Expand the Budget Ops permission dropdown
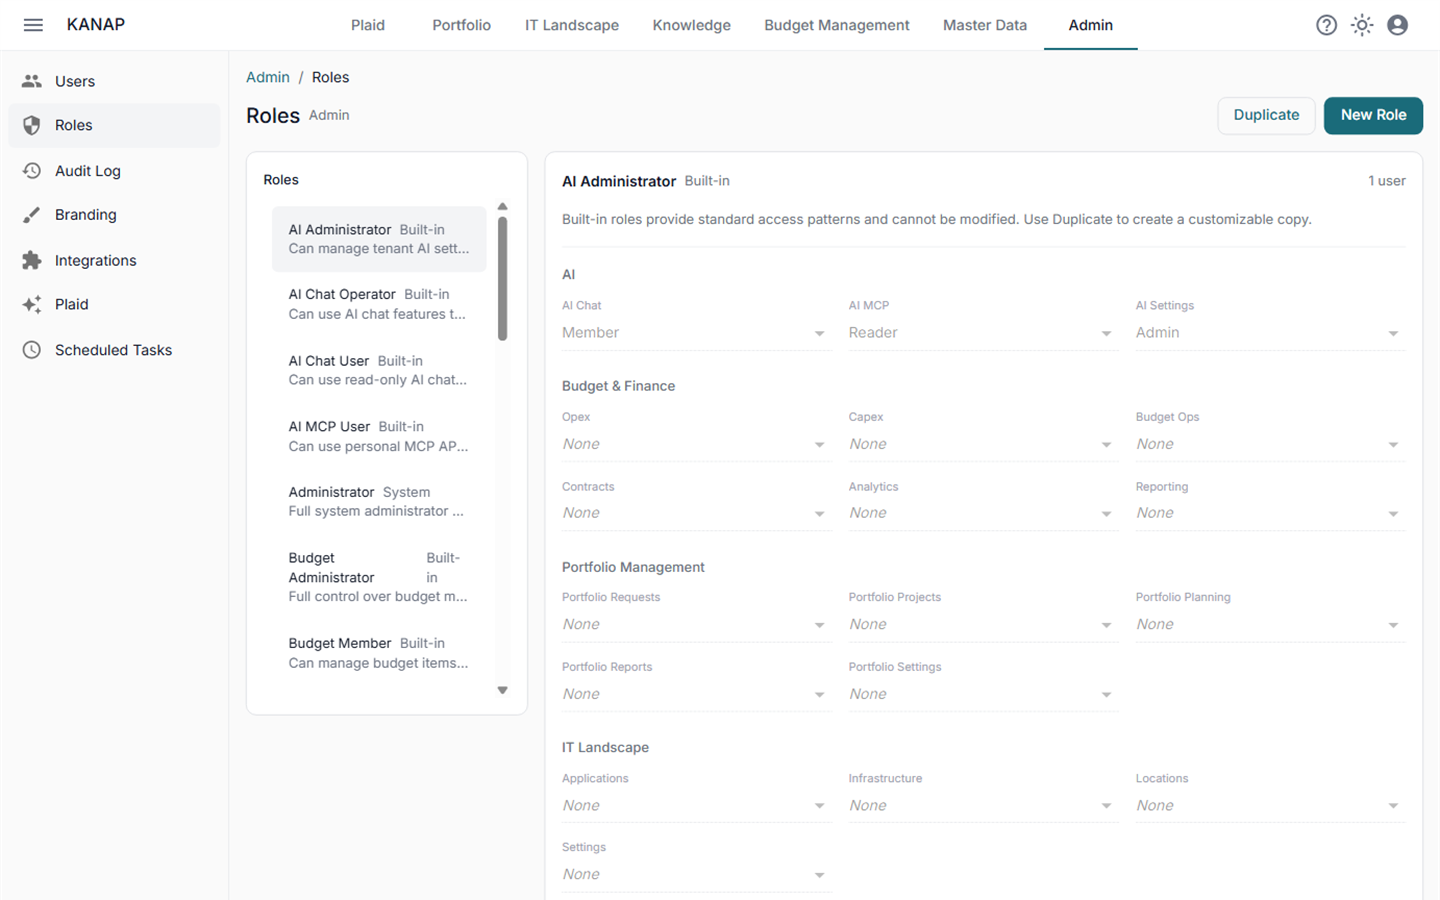 point(1270,444)
